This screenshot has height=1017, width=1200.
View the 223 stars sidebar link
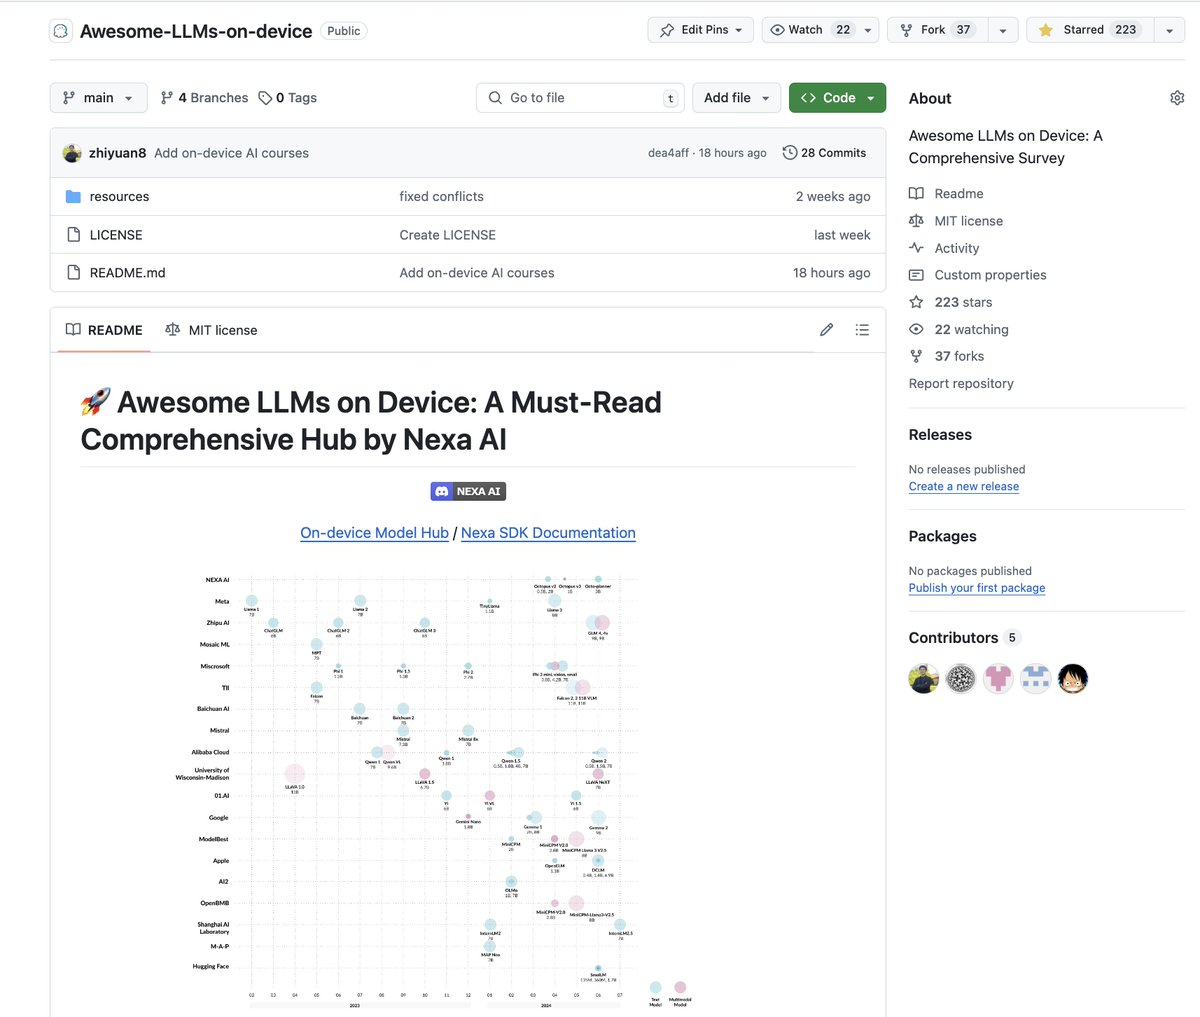click(x=951, y=302)
